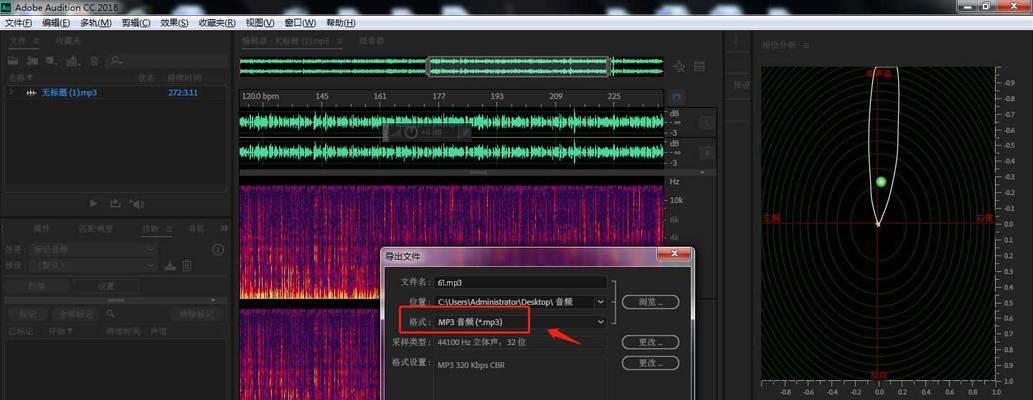Click 更改... button beside 采样类型

(650, 342)
